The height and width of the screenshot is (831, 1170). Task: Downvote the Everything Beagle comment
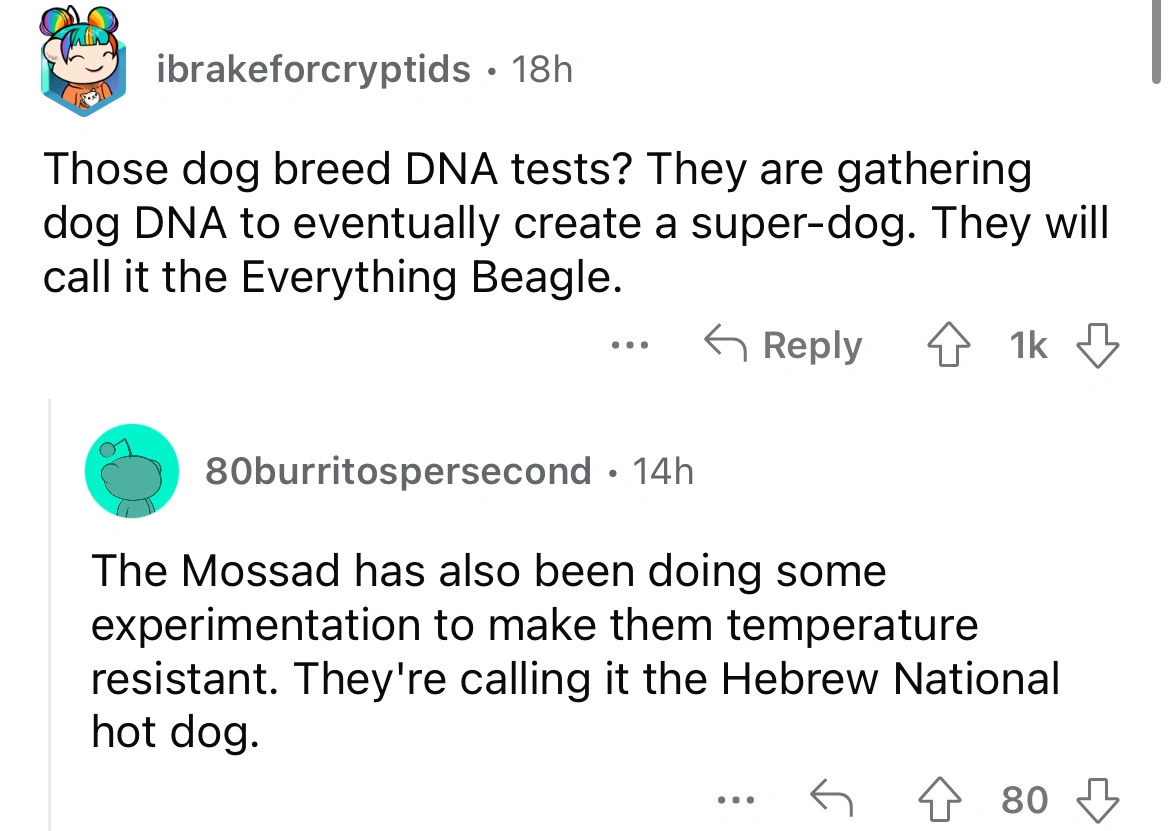1095,346
